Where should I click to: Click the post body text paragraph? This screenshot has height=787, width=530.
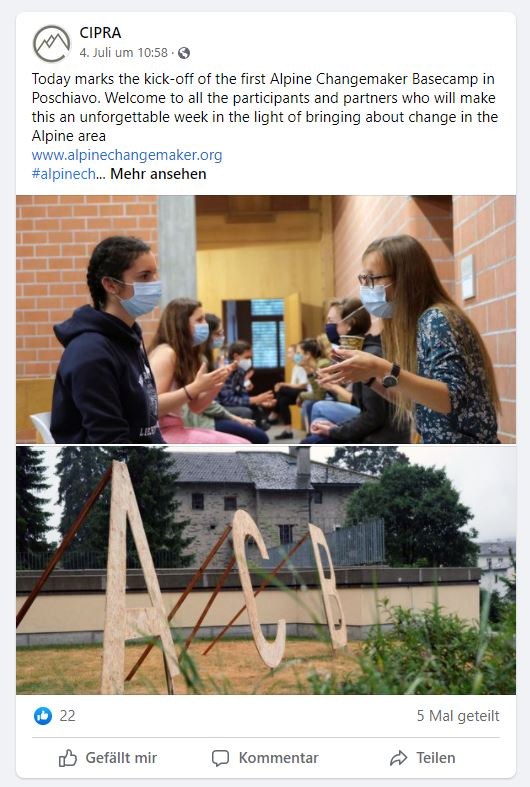click(x=265, y=107)
